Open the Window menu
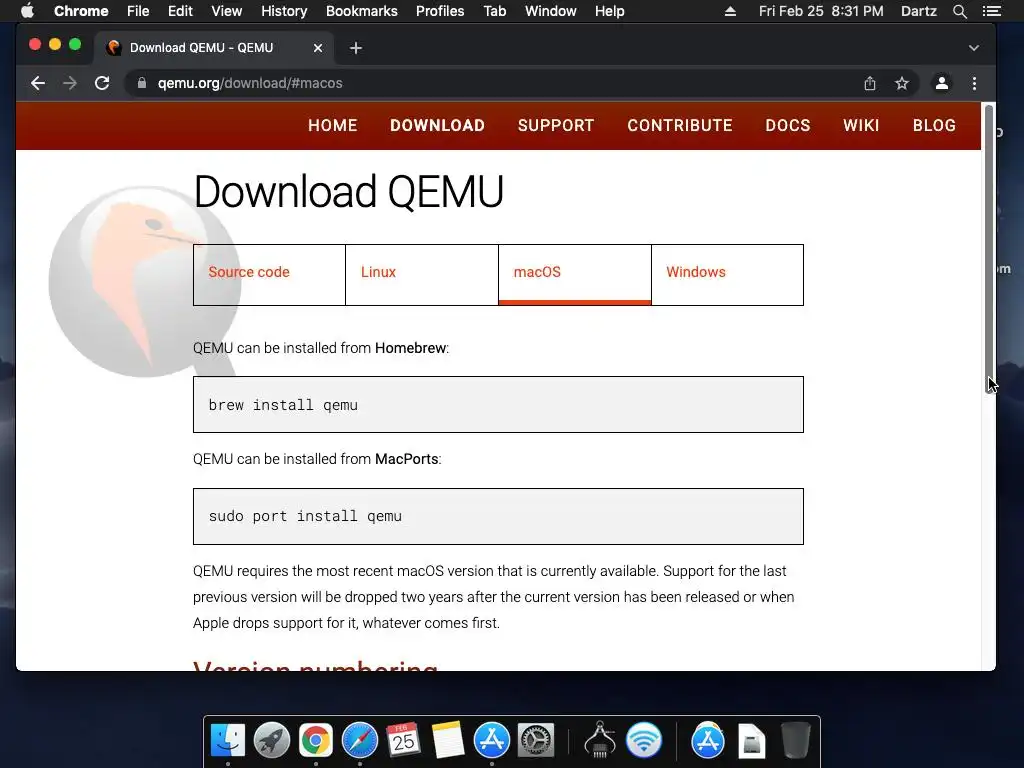1024x768 pixels. pyautogui.click(x=551, y=11)
